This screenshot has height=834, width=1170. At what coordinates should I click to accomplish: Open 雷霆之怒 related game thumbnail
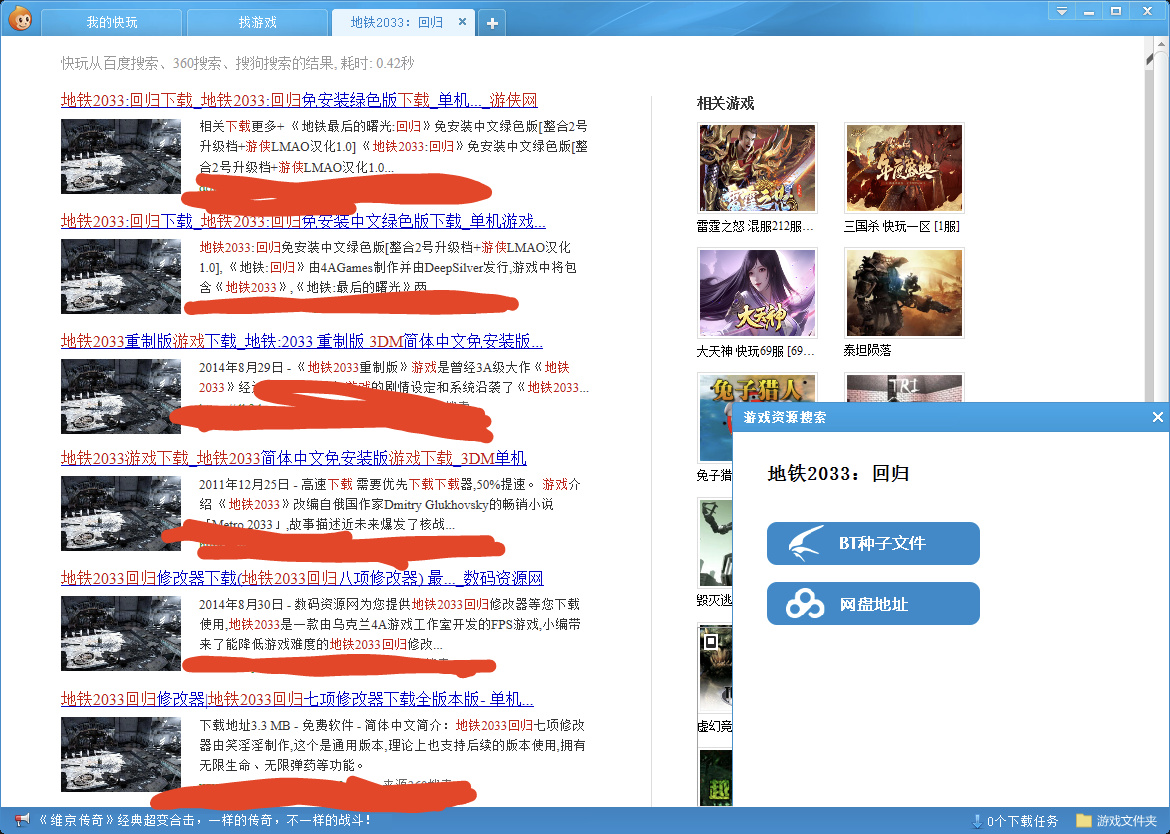point(757,168)
